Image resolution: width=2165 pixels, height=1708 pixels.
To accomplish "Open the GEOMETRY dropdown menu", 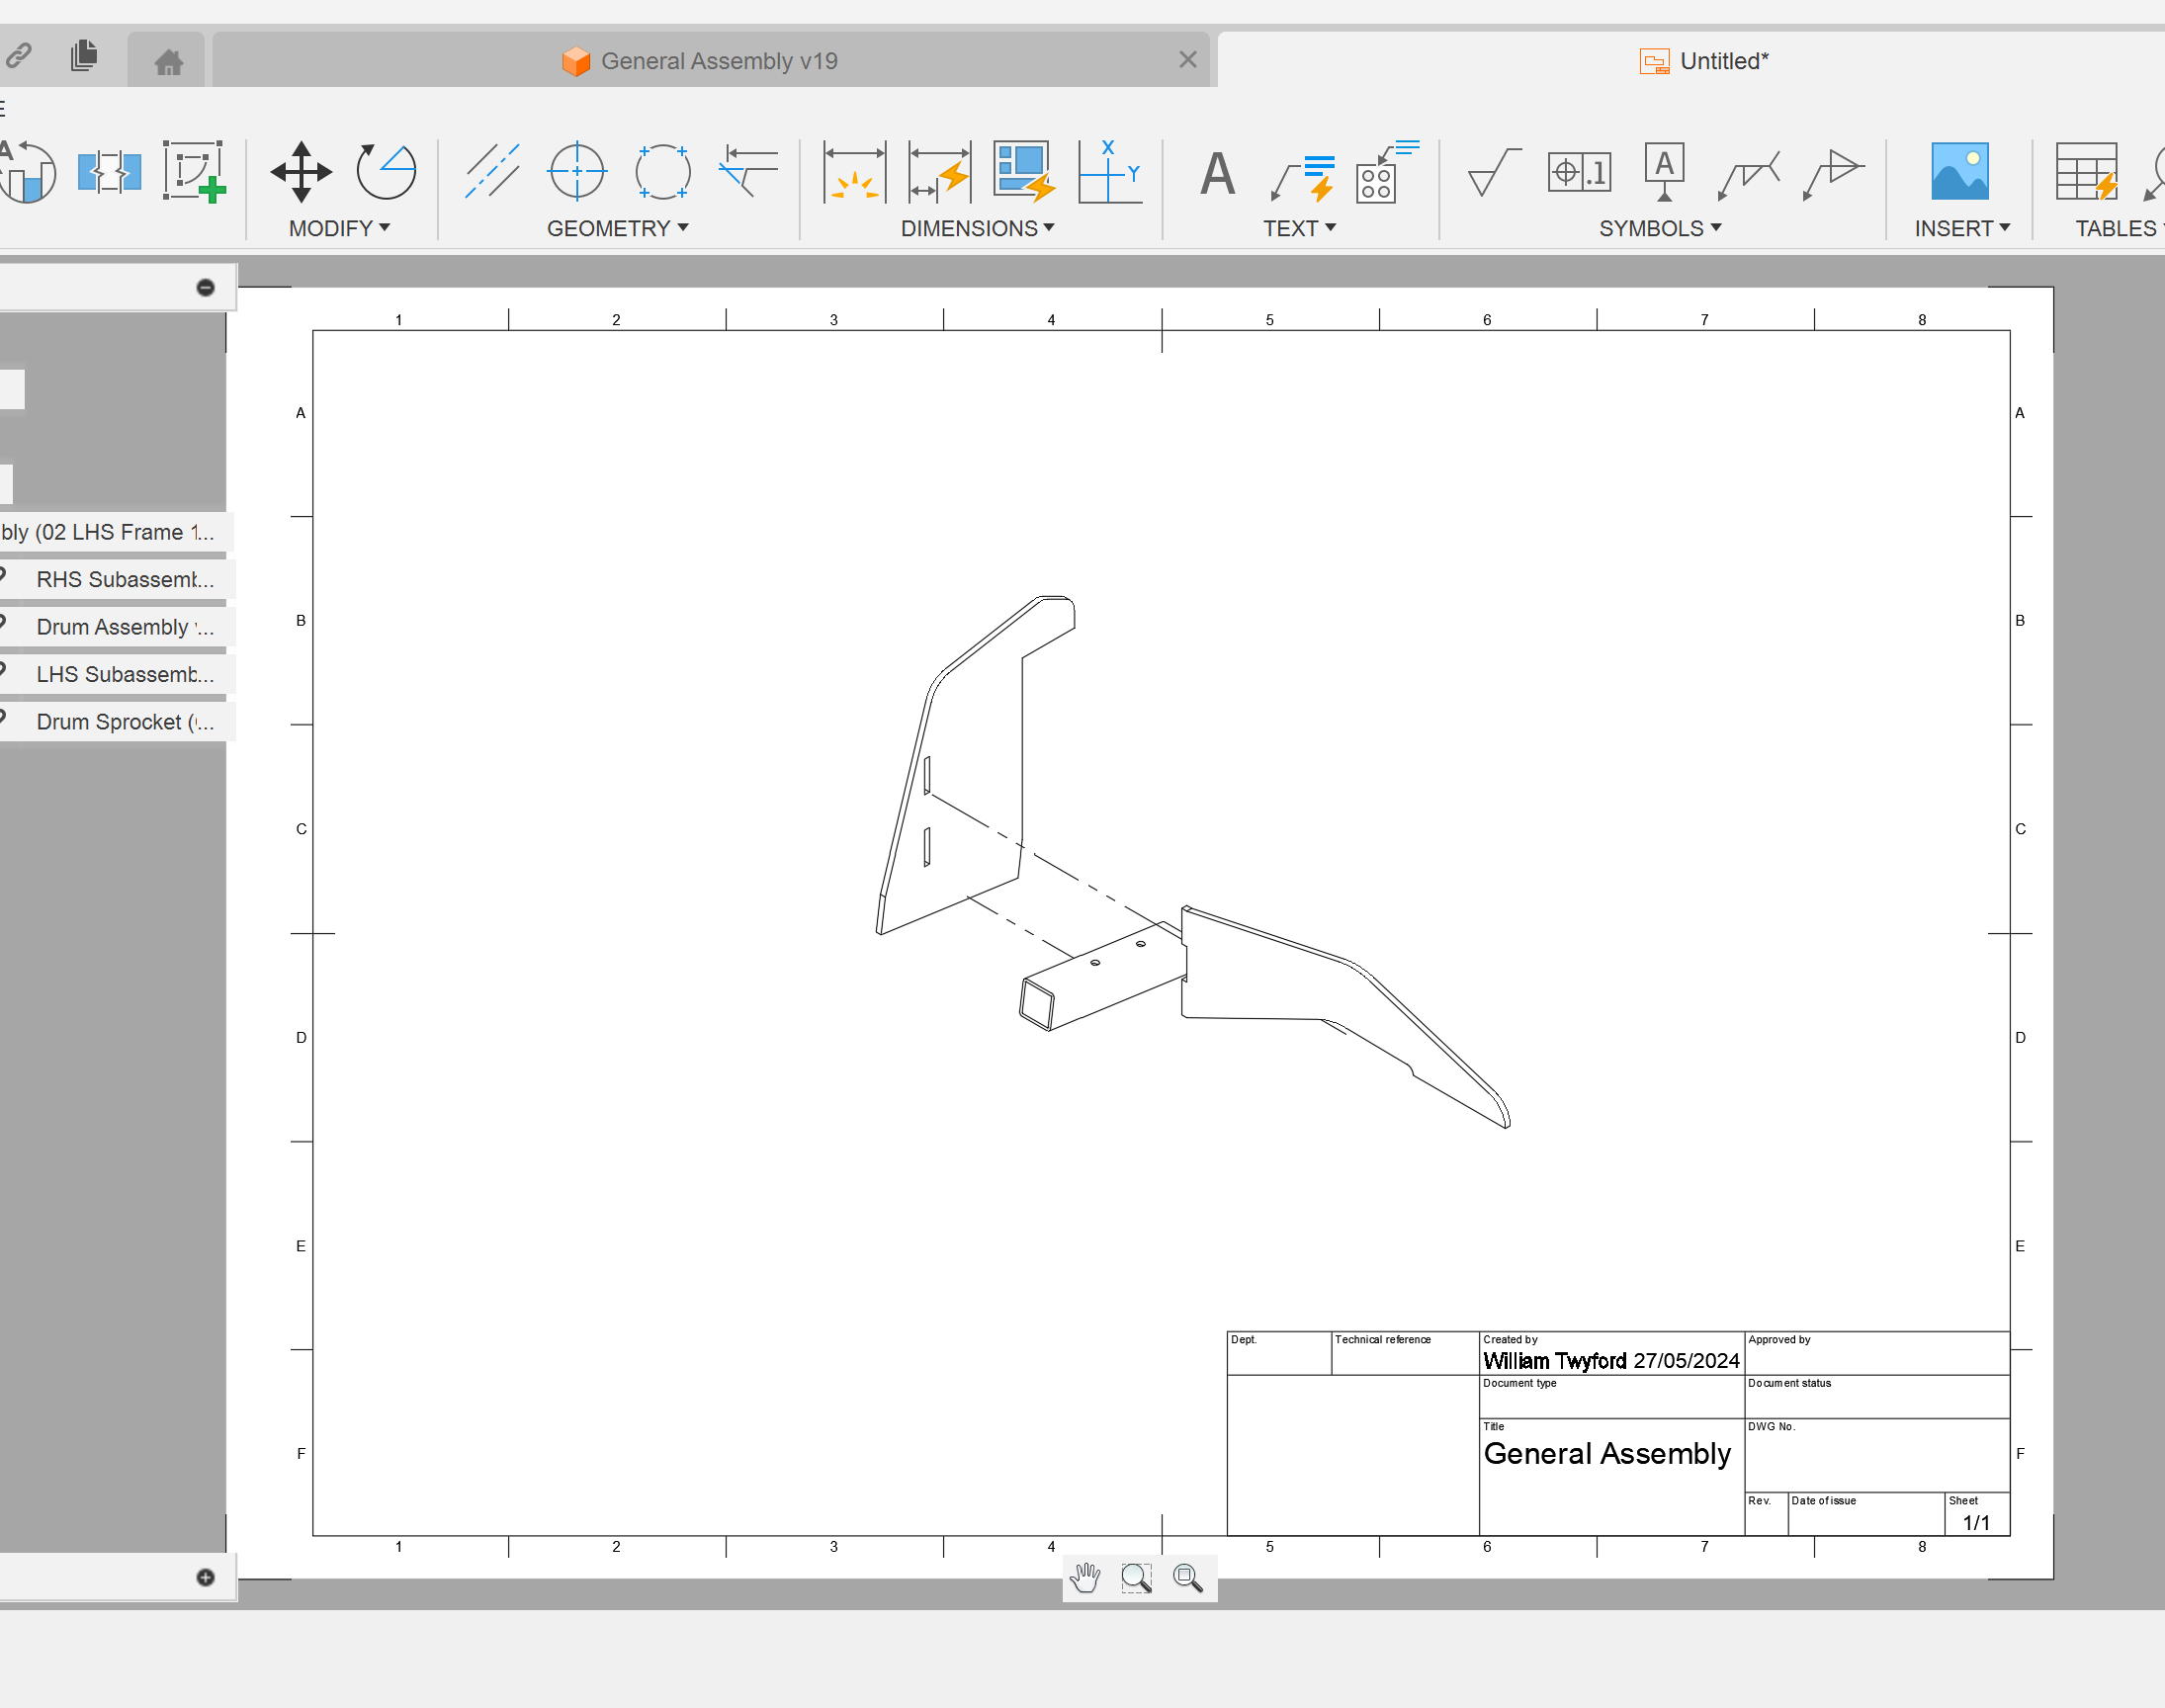I will point(618,228).
